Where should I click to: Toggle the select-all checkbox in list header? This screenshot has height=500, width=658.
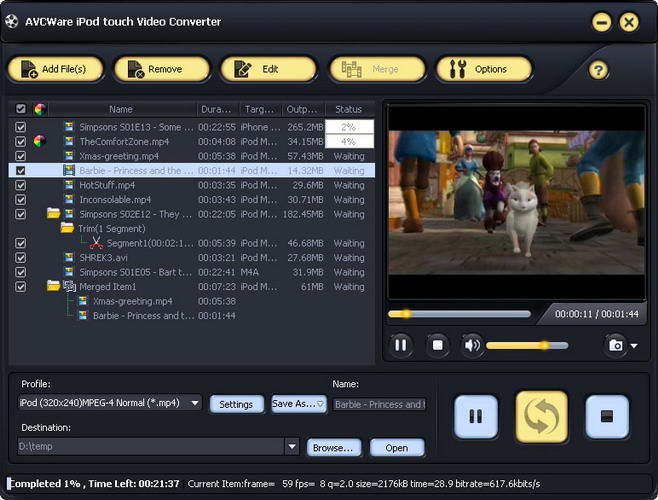pos(21,109)
